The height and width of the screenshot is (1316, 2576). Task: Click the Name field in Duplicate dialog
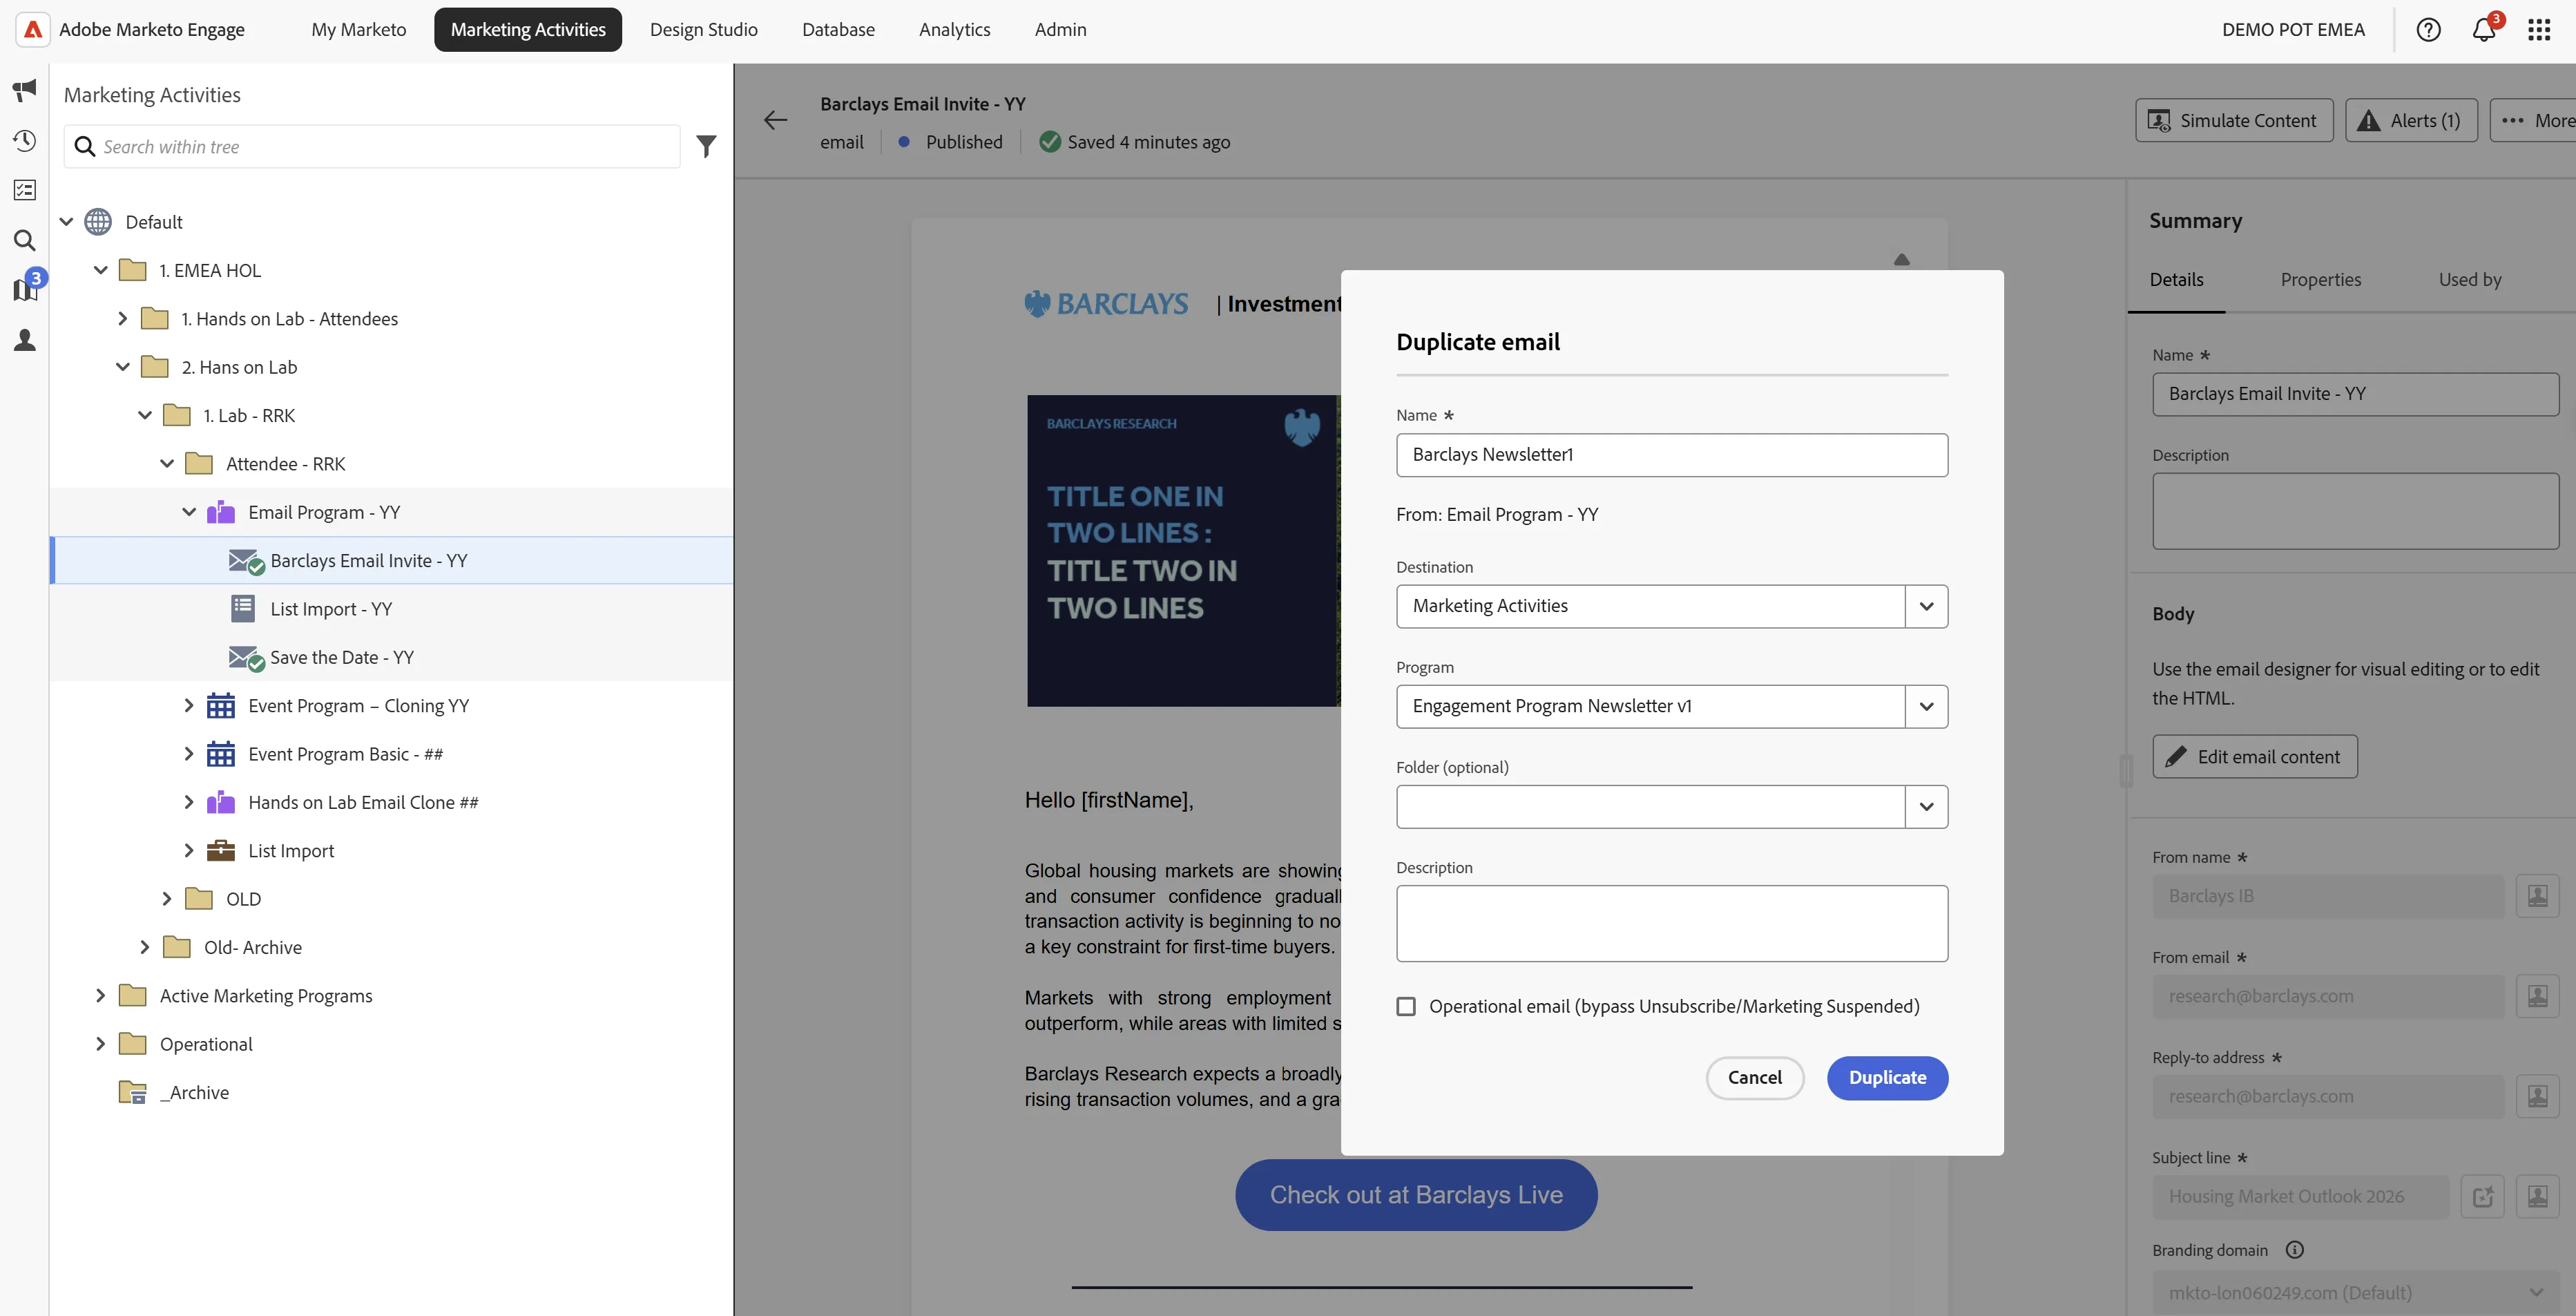point(1672,455)
